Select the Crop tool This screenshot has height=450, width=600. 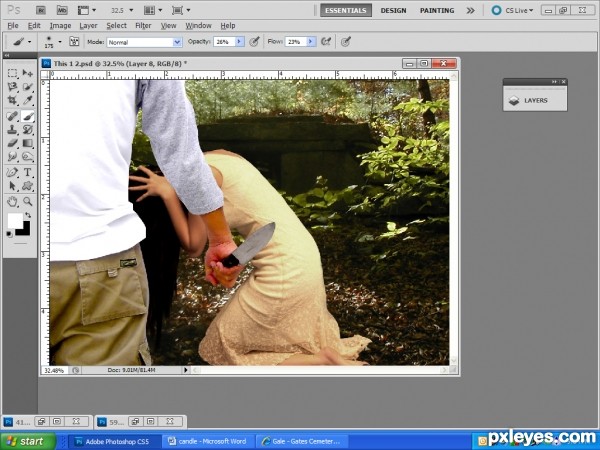[13, 101]
